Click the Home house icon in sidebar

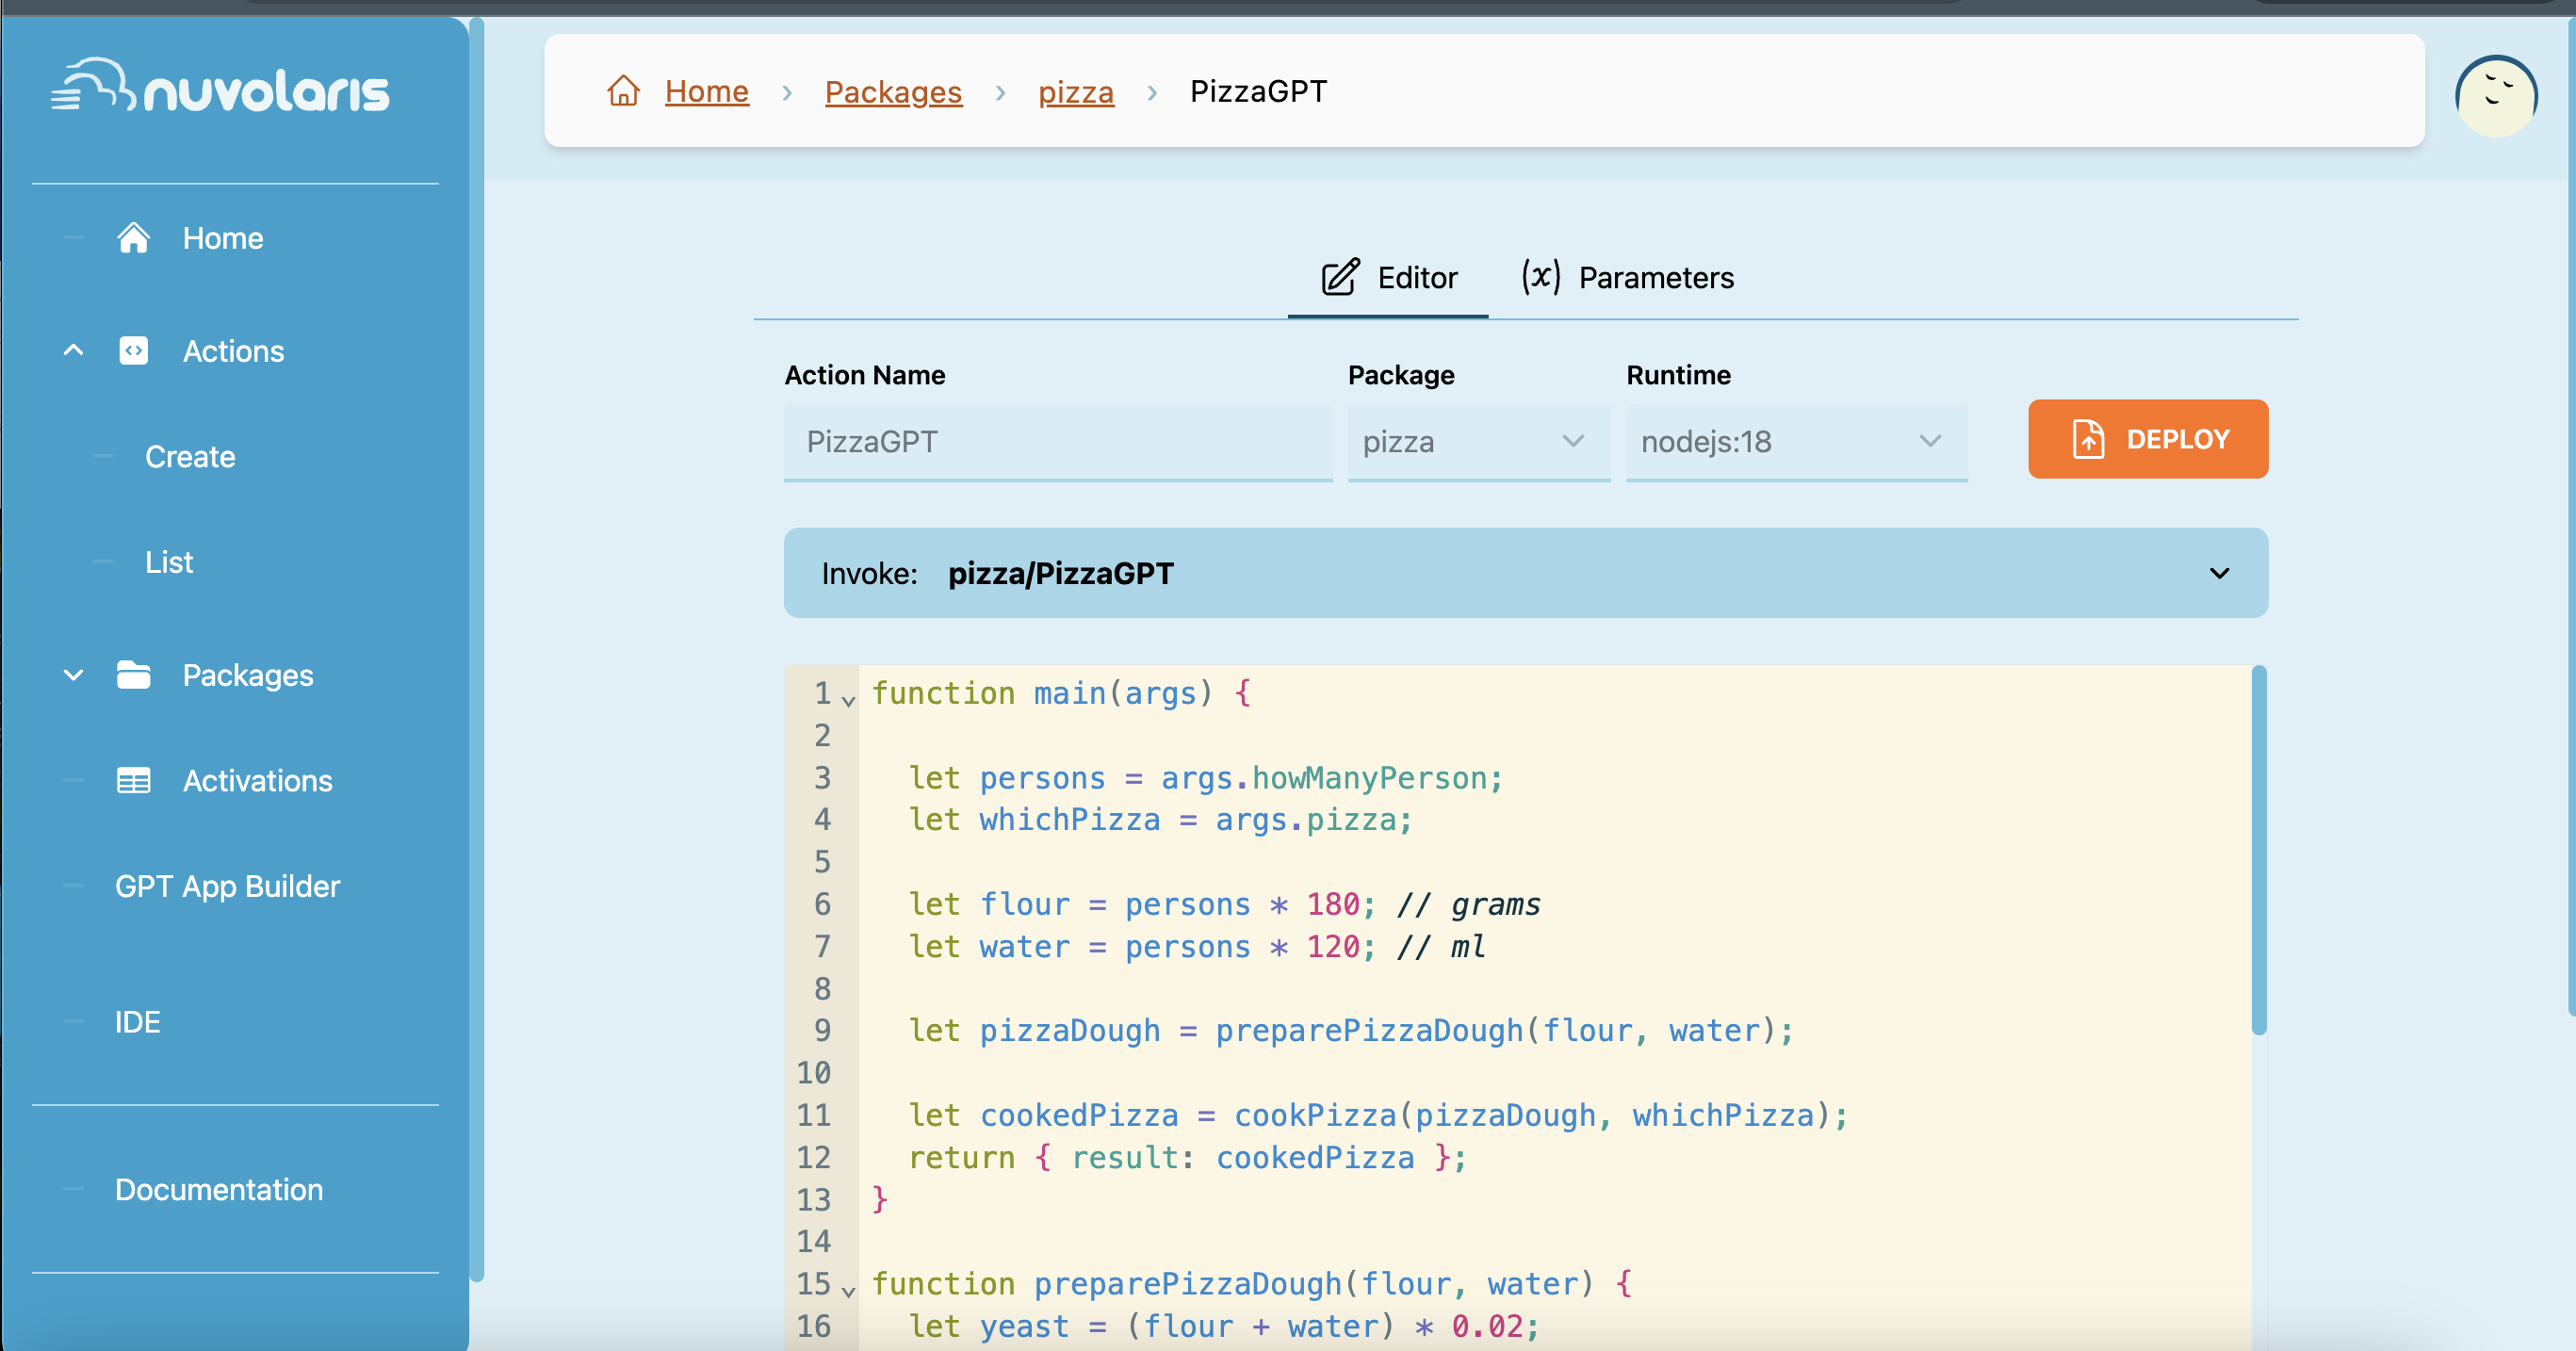tap(133, 238)
